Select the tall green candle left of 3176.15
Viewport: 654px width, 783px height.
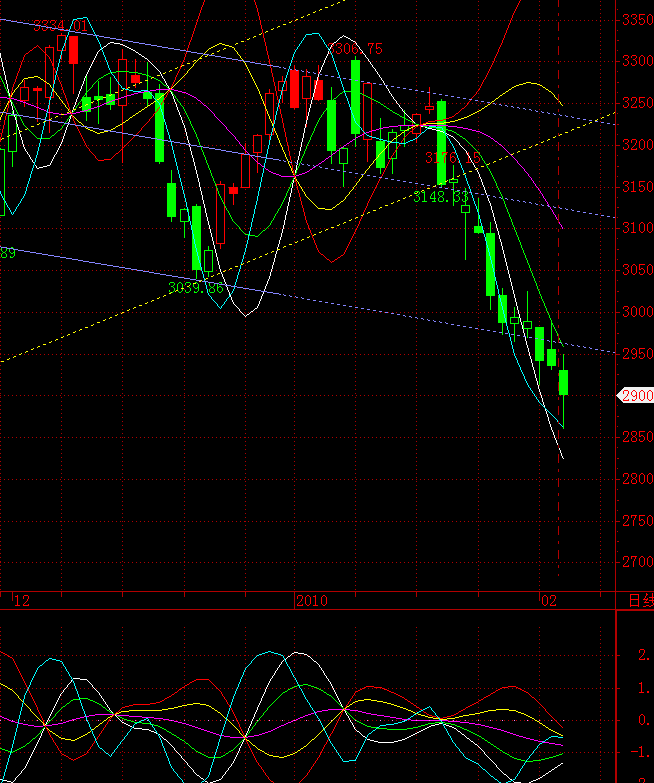coord(441,143)
